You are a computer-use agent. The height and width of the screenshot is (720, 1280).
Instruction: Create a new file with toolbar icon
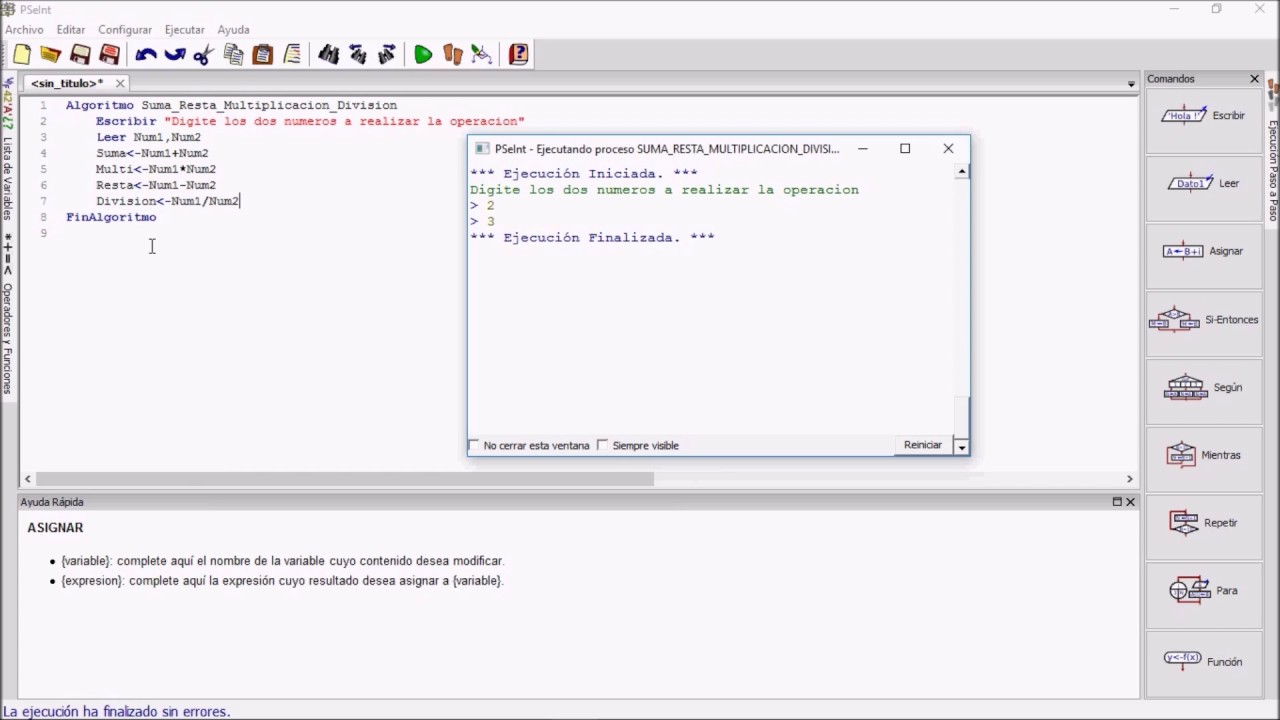coord(22,54)
